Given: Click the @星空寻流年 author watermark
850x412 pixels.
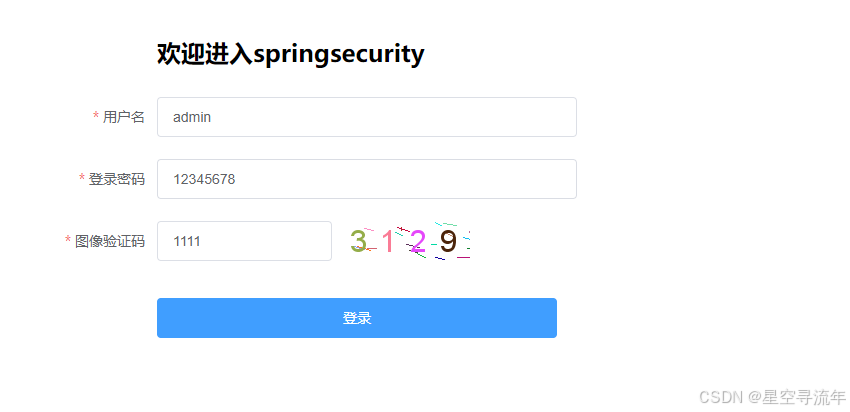Looking at the screenshot, I should click(x=796, y=397).
